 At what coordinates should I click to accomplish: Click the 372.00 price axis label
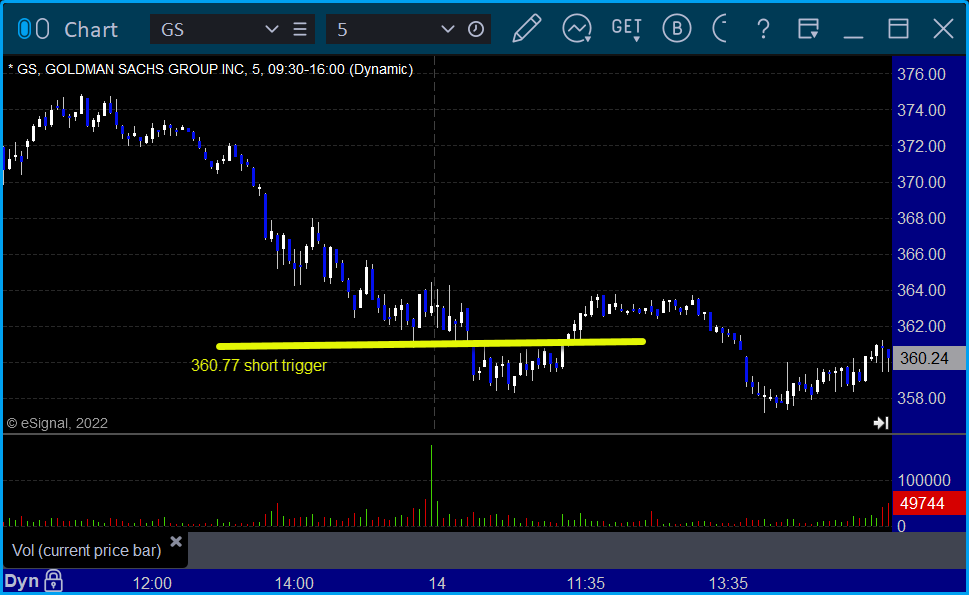921,146
